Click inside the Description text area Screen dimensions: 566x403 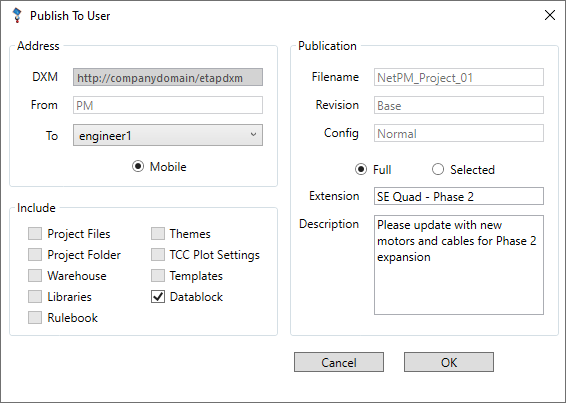(x=459, y=265)
